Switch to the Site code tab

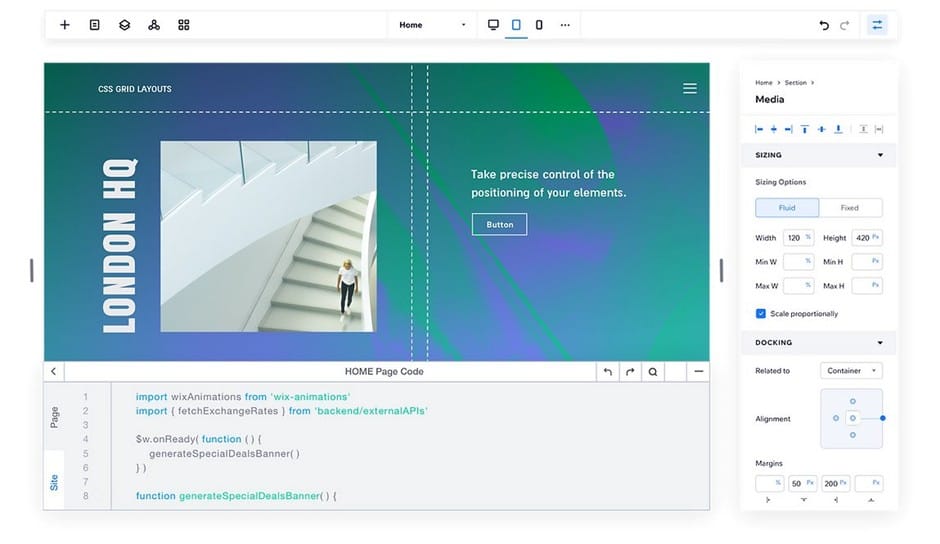pos(54,483)
